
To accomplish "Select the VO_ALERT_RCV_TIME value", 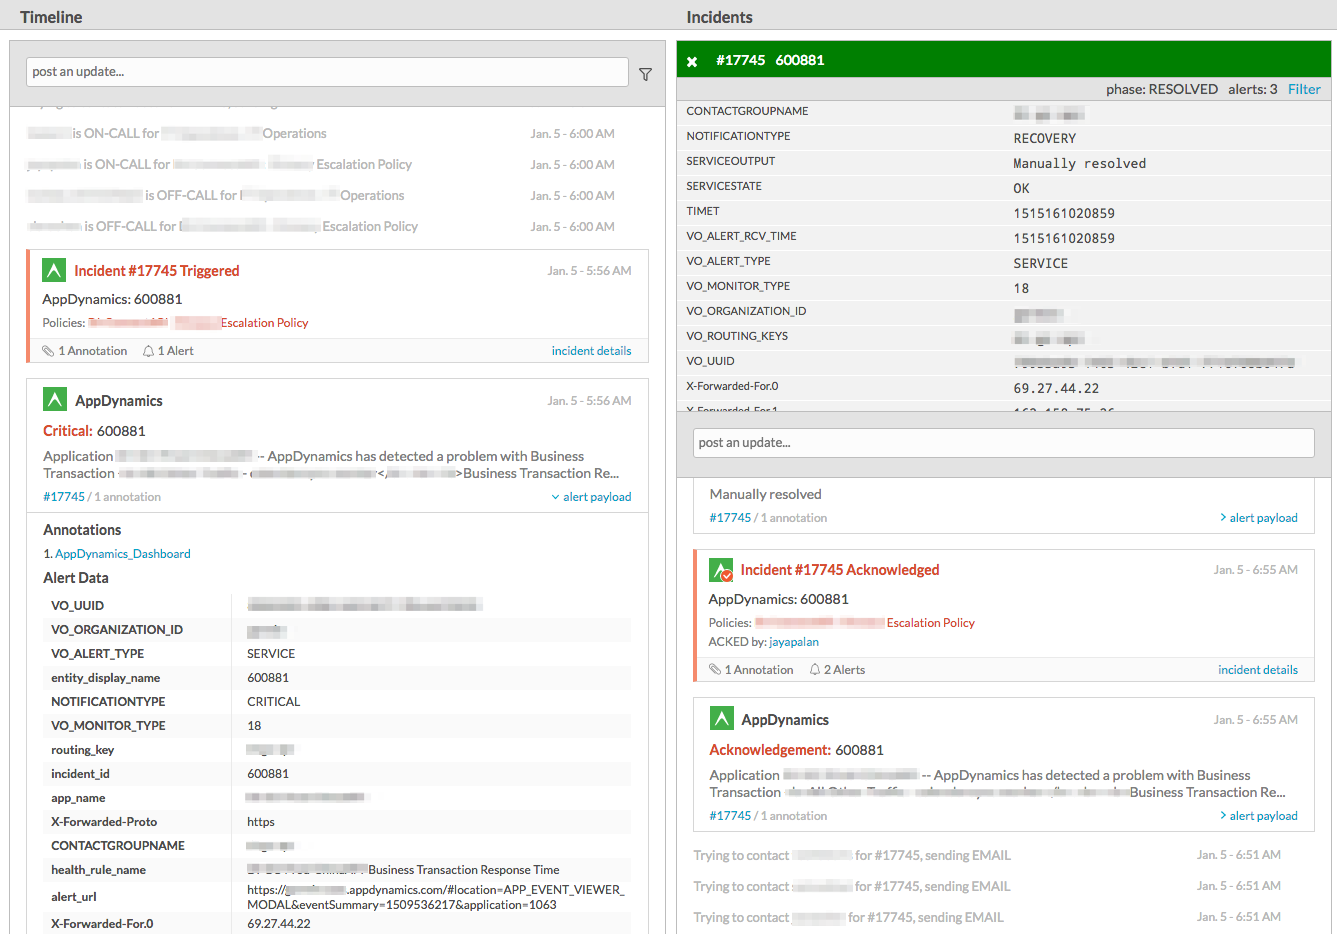I will [x=1064, y=238].
